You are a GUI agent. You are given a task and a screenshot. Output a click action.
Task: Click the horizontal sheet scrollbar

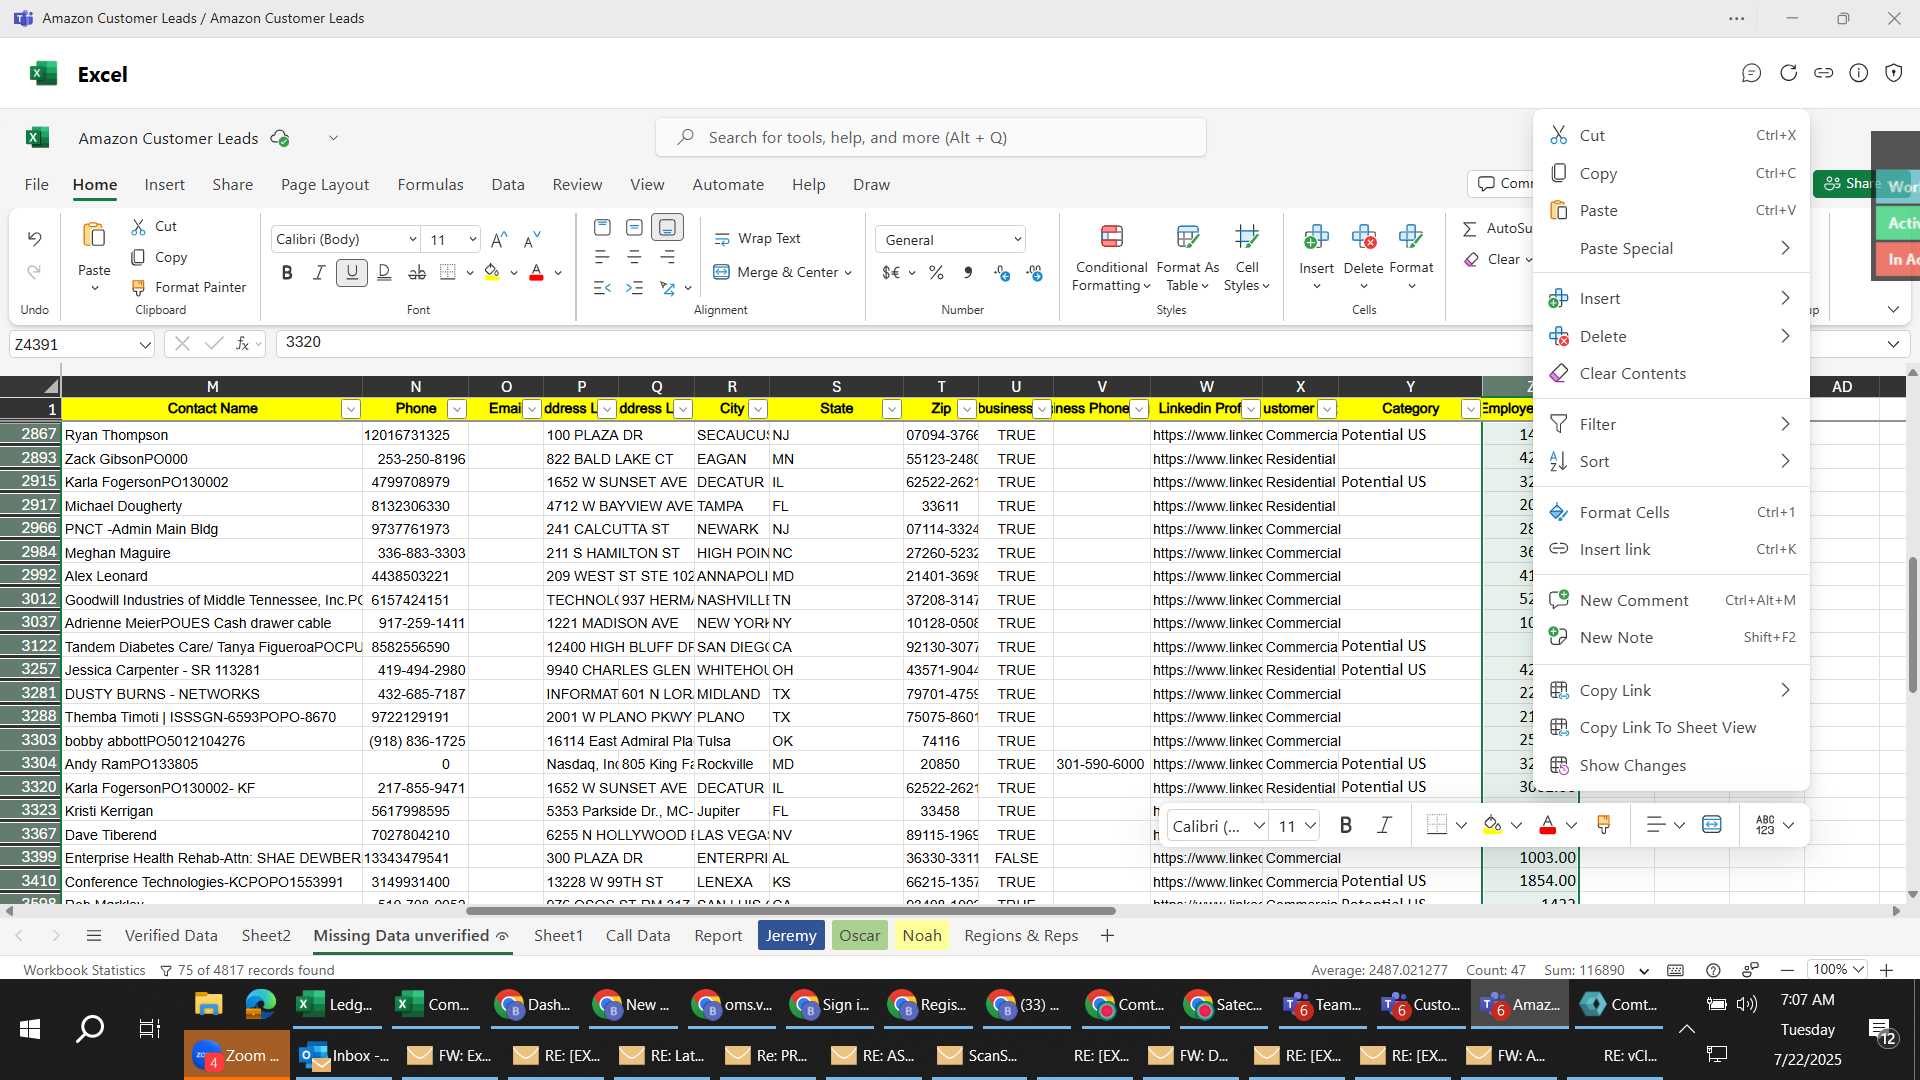[790, 911]
